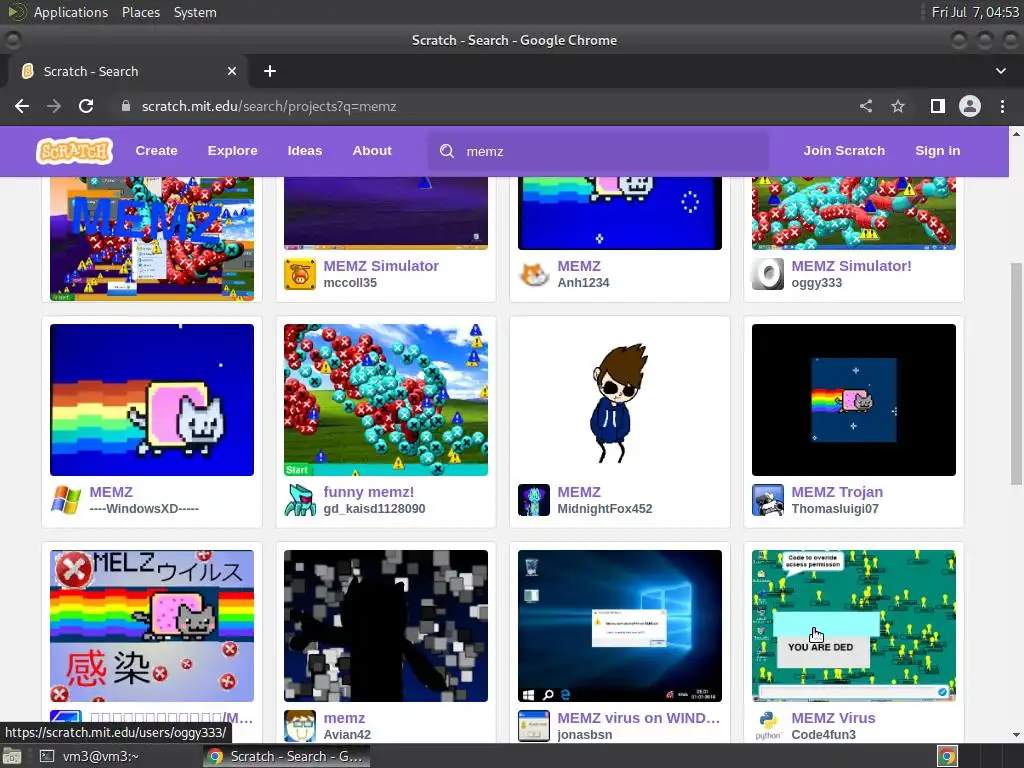Click Thomasluigi07's avatar icon
This screenshot has height=768, width=1024.
[x=767, y=500]
